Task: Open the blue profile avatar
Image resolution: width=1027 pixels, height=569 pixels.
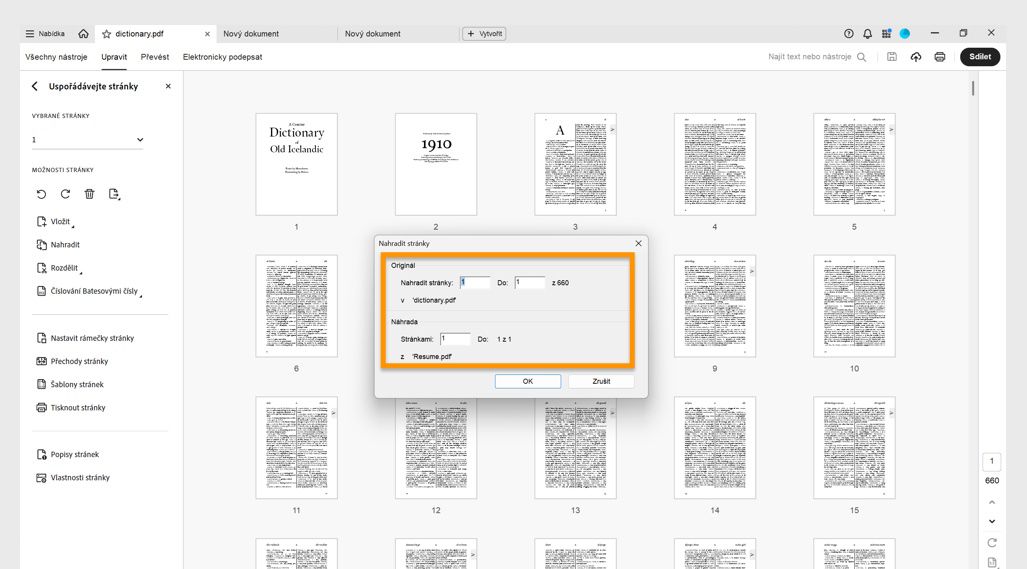Action: pos(905,33)
